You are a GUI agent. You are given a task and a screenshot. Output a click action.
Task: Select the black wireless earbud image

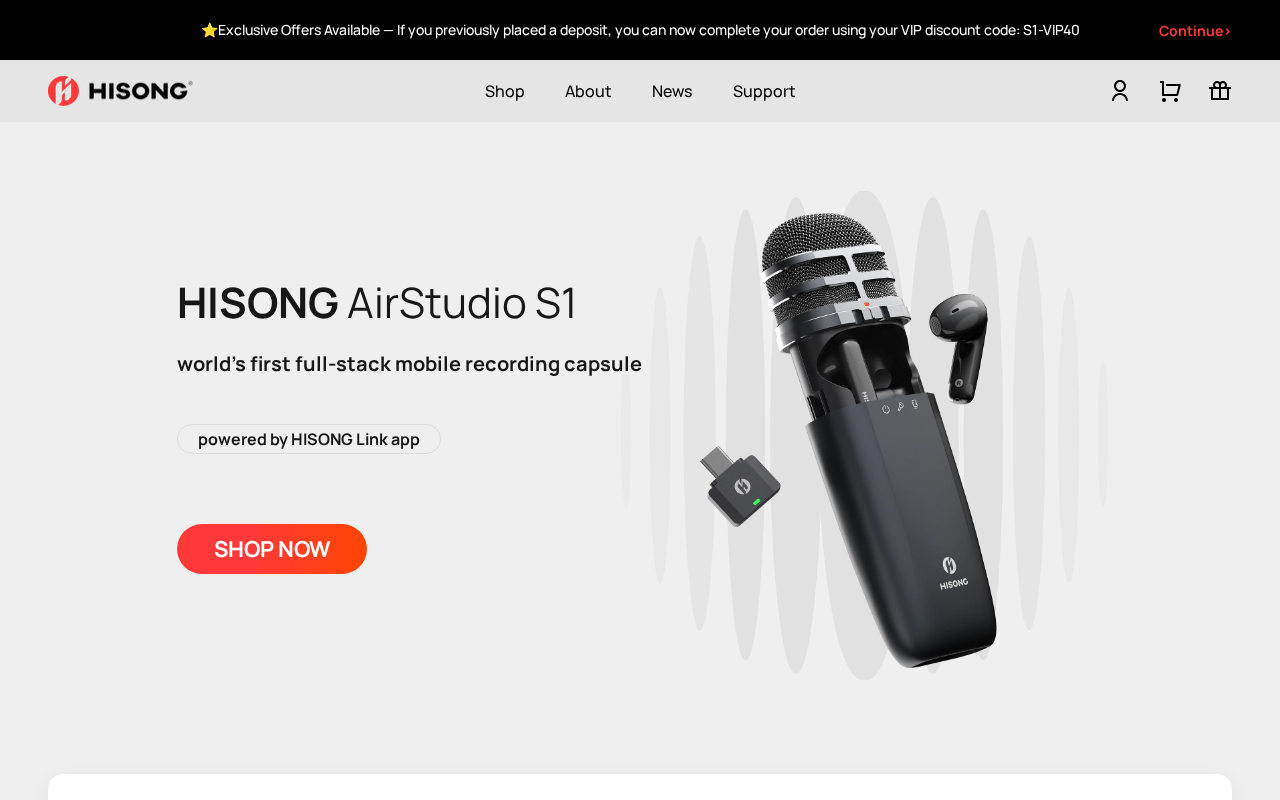pyautogui.click(x=959, y=347)
